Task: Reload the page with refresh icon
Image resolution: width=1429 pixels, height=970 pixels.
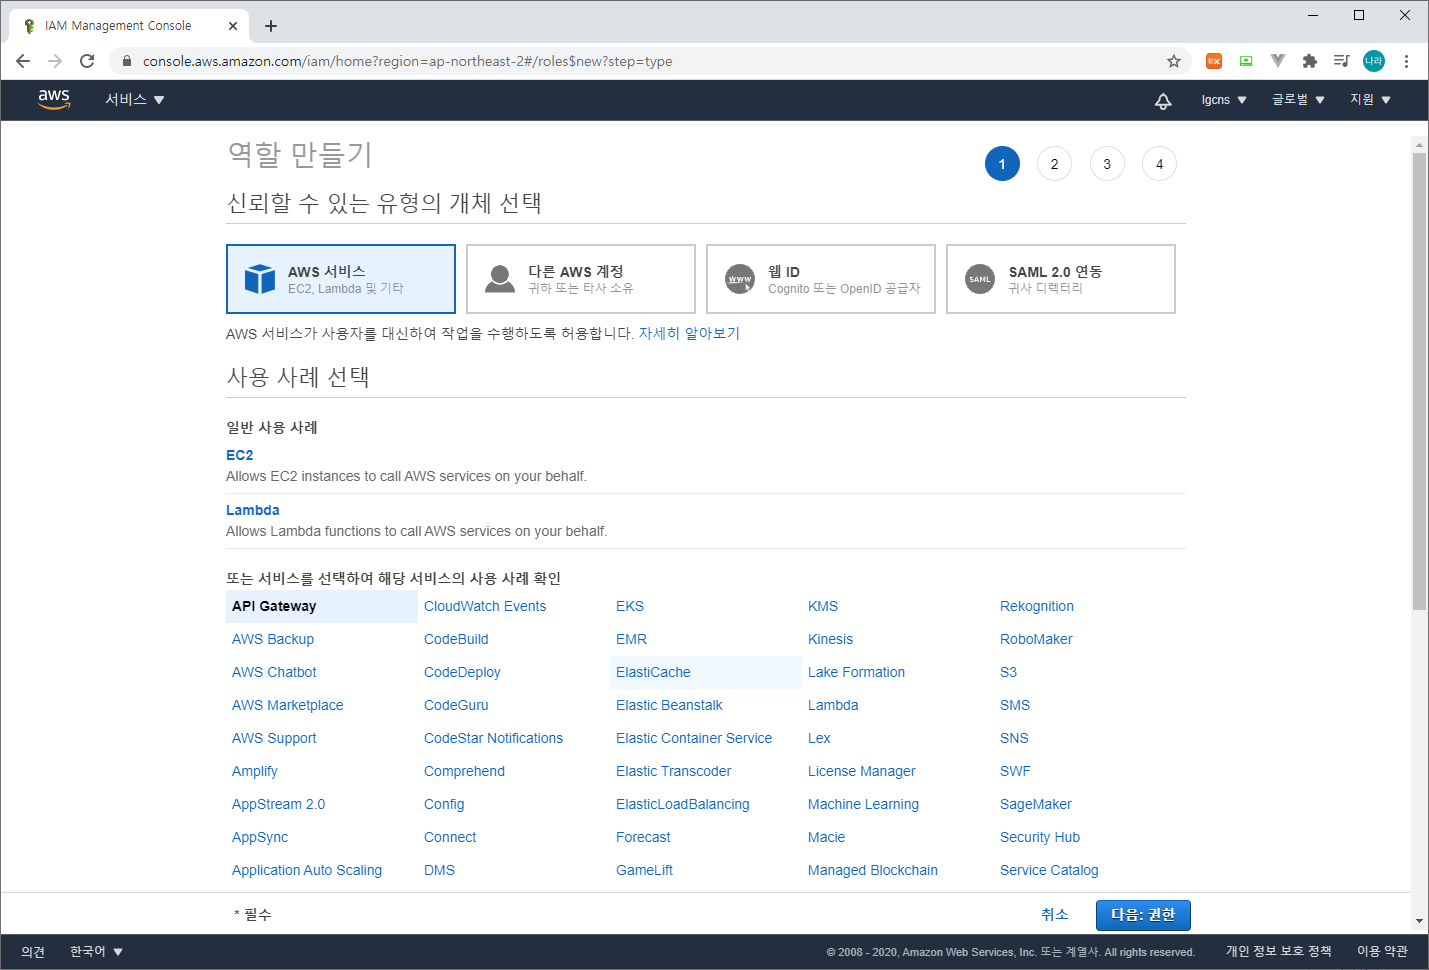Action: [x=87, y=61]
